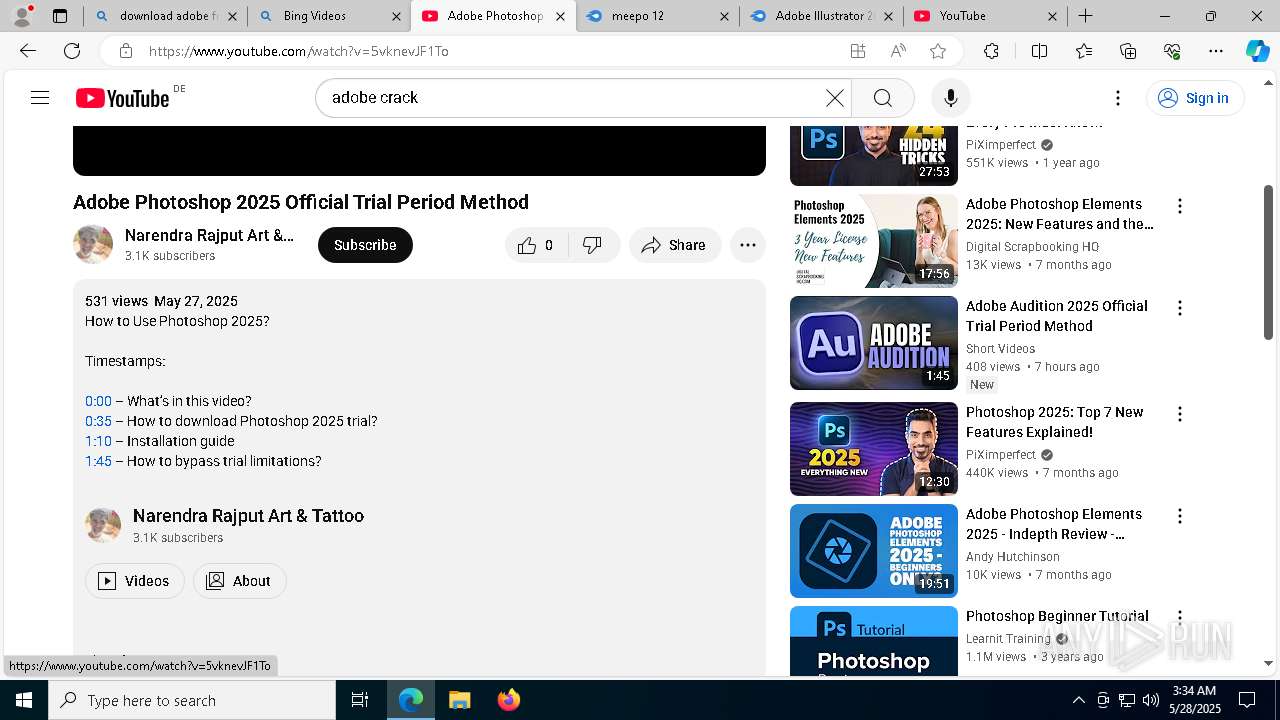Open the taskbar volume control
Viewport: 1280px width, 720px height.
[x=1150, y=700]
